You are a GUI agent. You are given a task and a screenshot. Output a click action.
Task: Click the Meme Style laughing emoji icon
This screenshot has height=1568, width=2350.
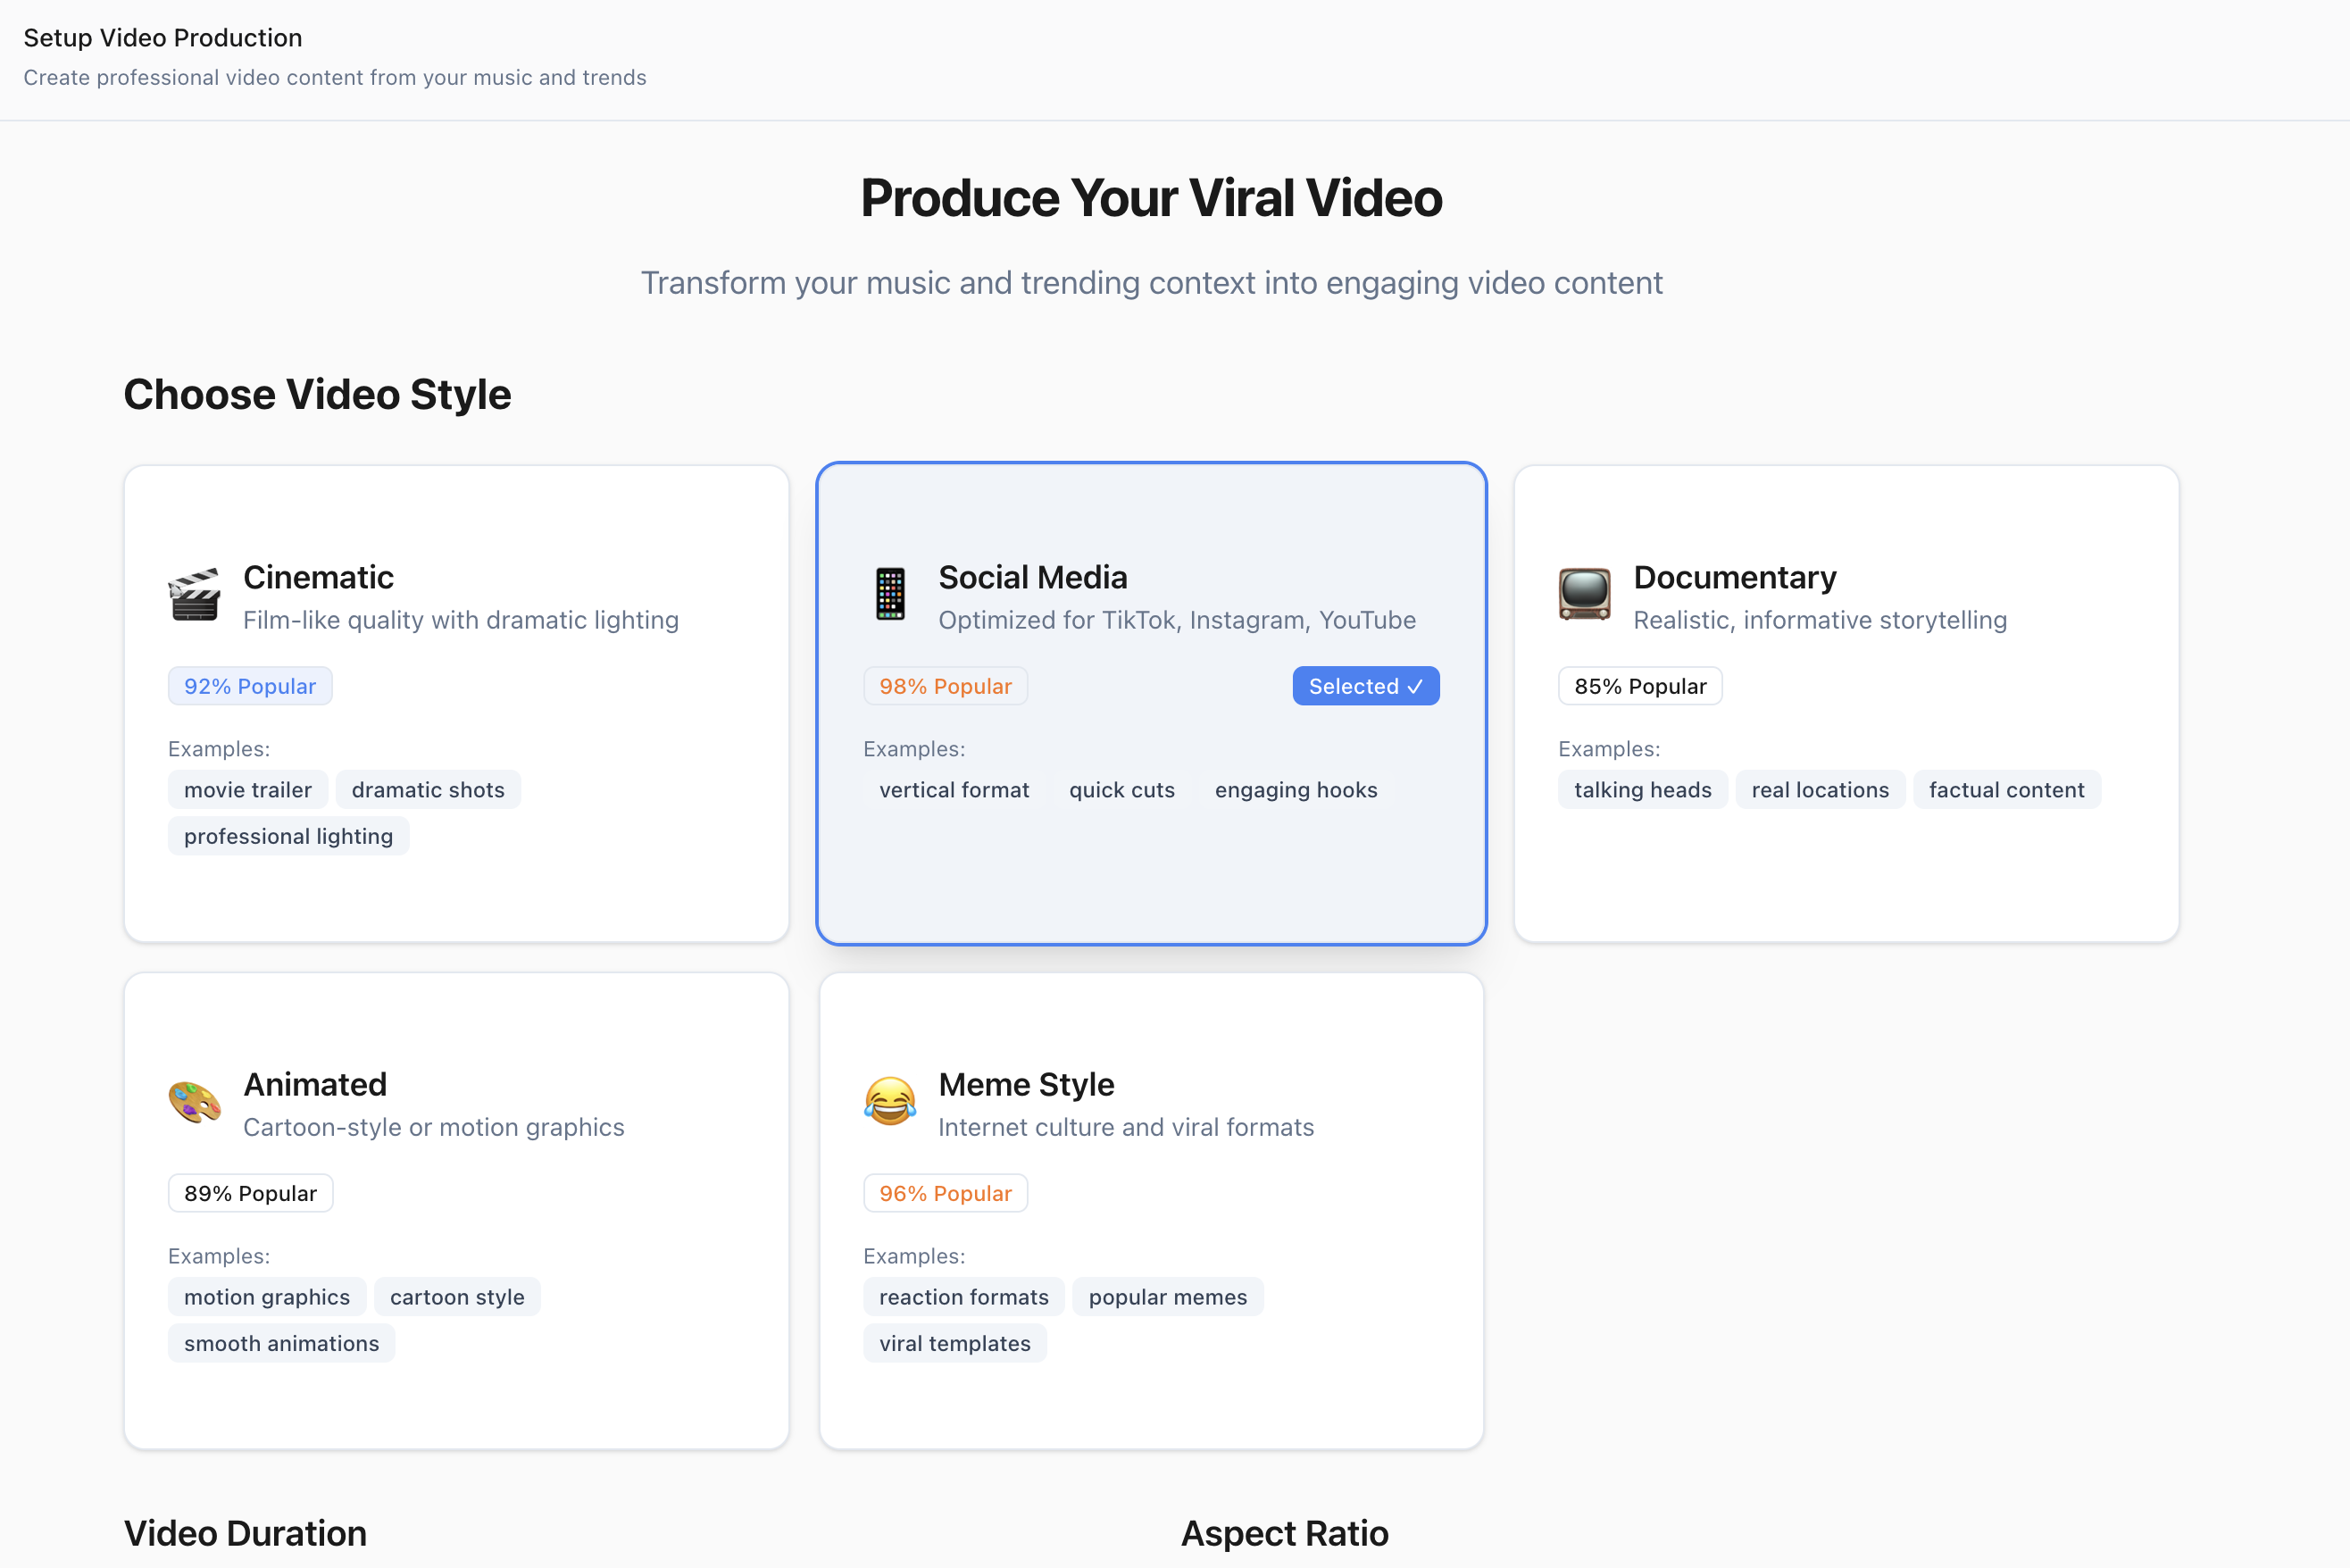click(889, 1102)
